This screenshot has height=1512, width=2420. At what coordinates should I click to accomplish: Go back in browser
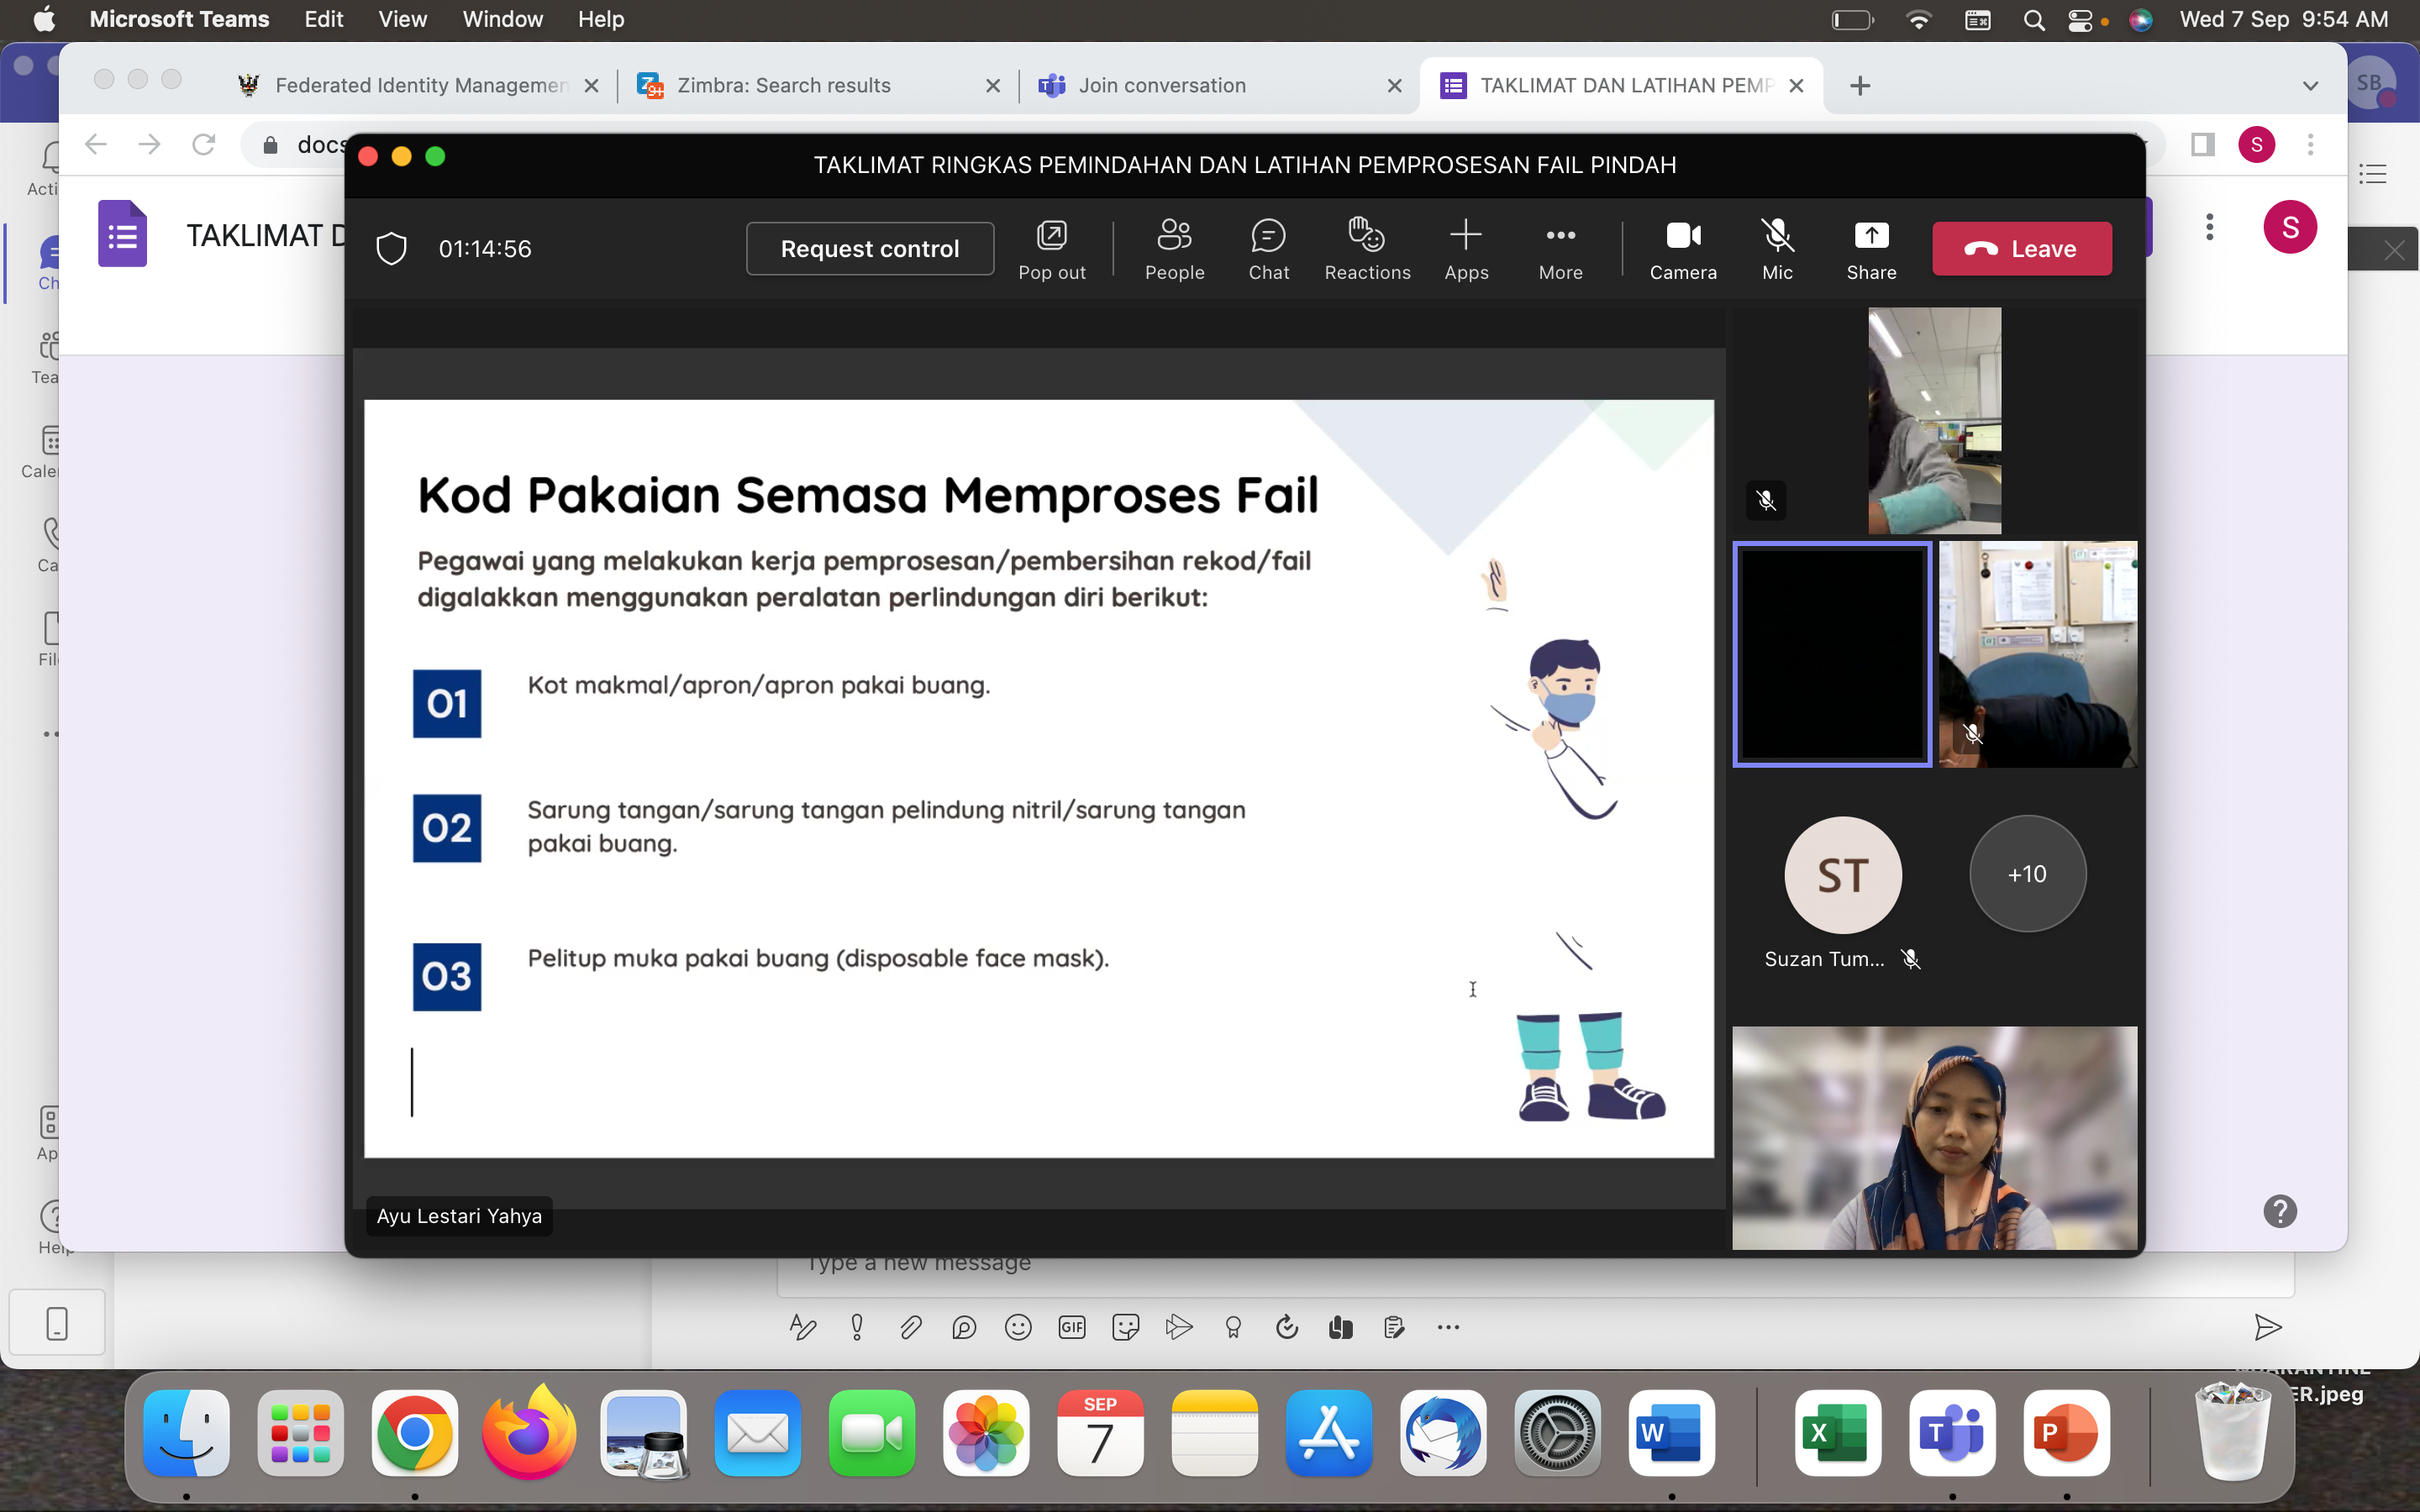click(x=96, y=145)
